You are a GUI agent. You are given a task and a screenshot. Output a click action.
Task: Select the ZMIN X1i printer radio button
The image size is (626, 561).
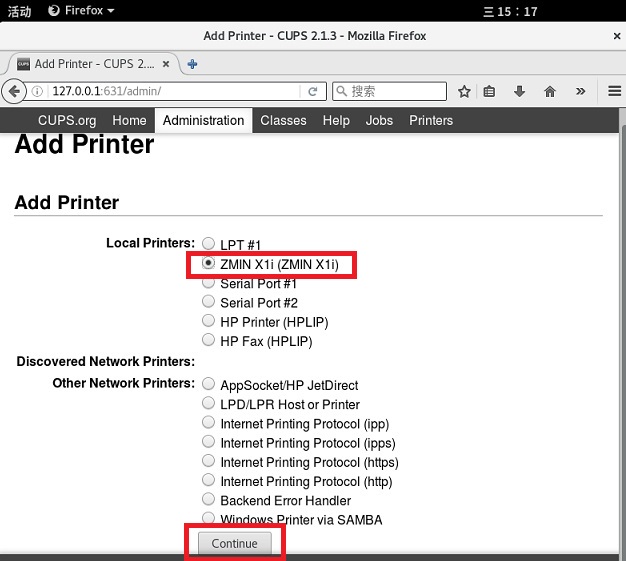click(208, 263)
